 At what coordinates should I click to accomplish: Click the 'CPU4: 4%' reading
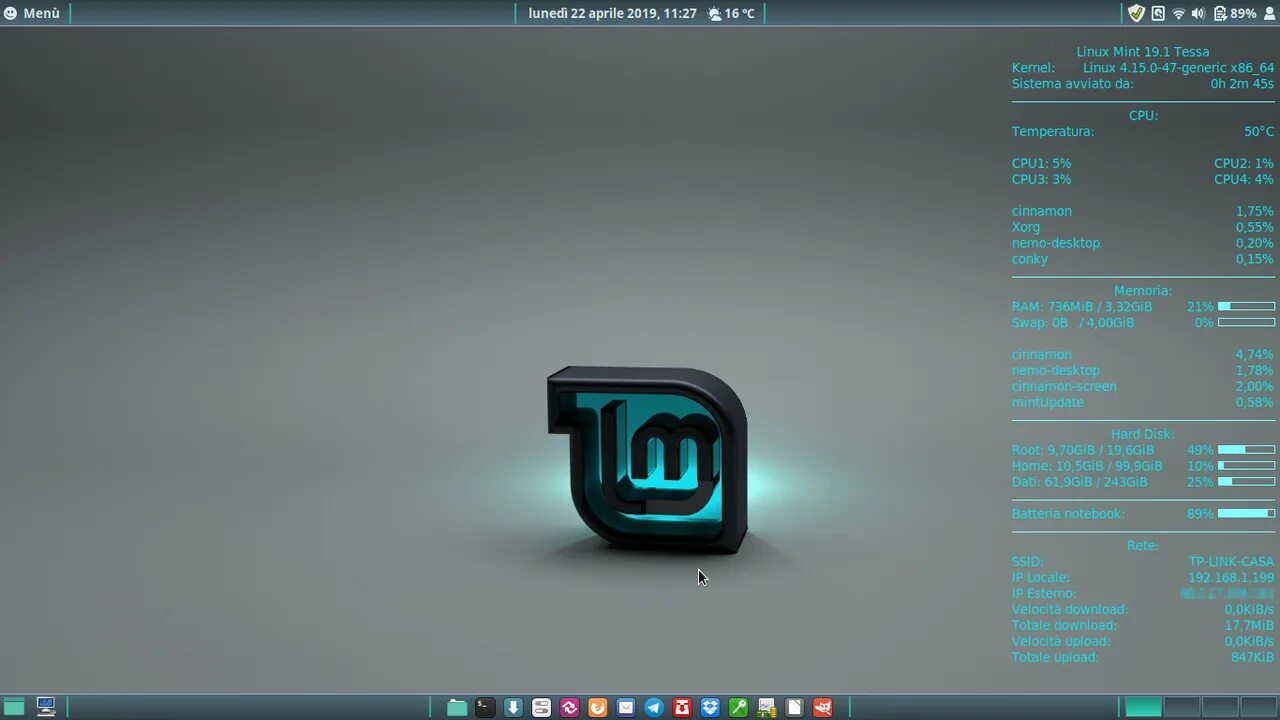[1244, 179]
